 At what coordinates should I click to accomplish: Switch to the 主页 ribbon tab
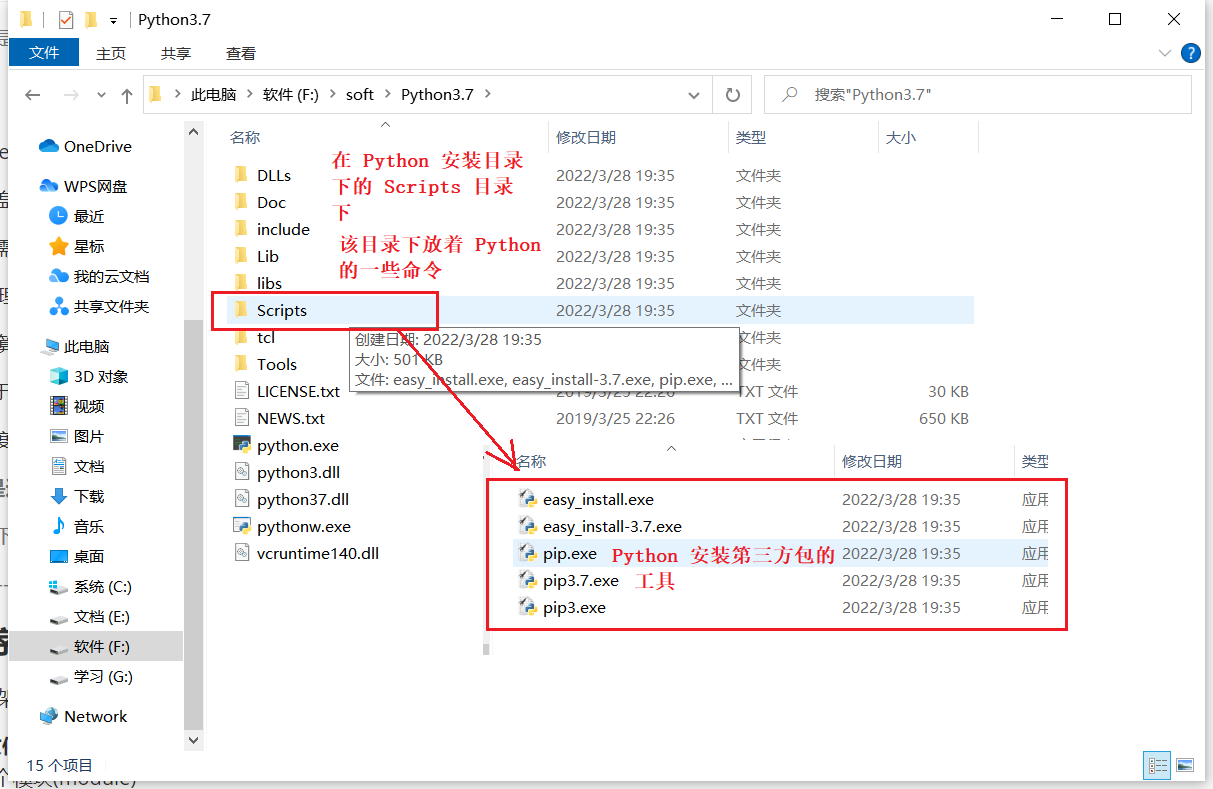111,53
